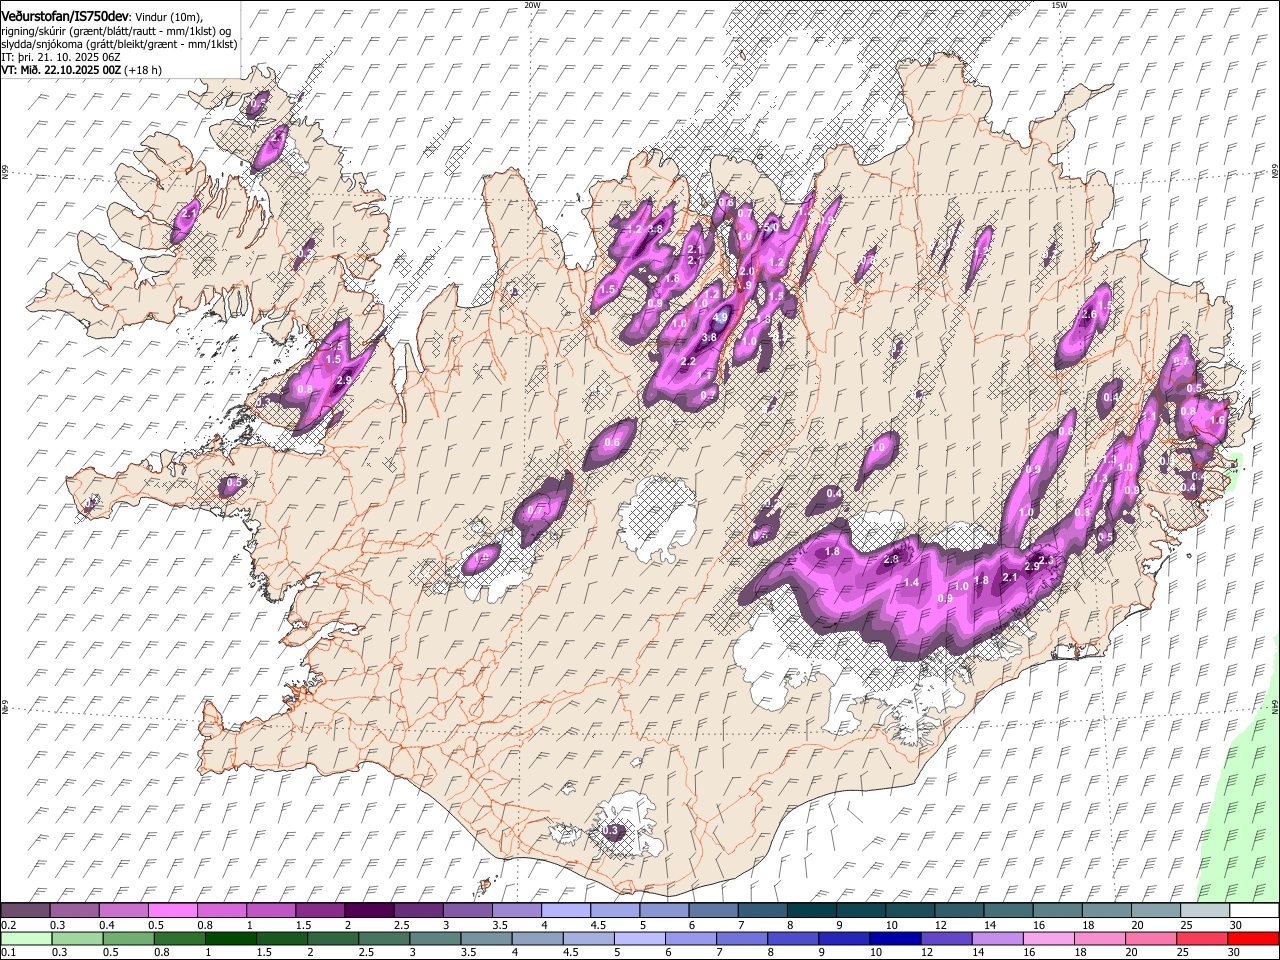Pick the lavender 4 swatch in upper scale
The height and width of the screenshot is (960, 1280).
coord(566,911)
